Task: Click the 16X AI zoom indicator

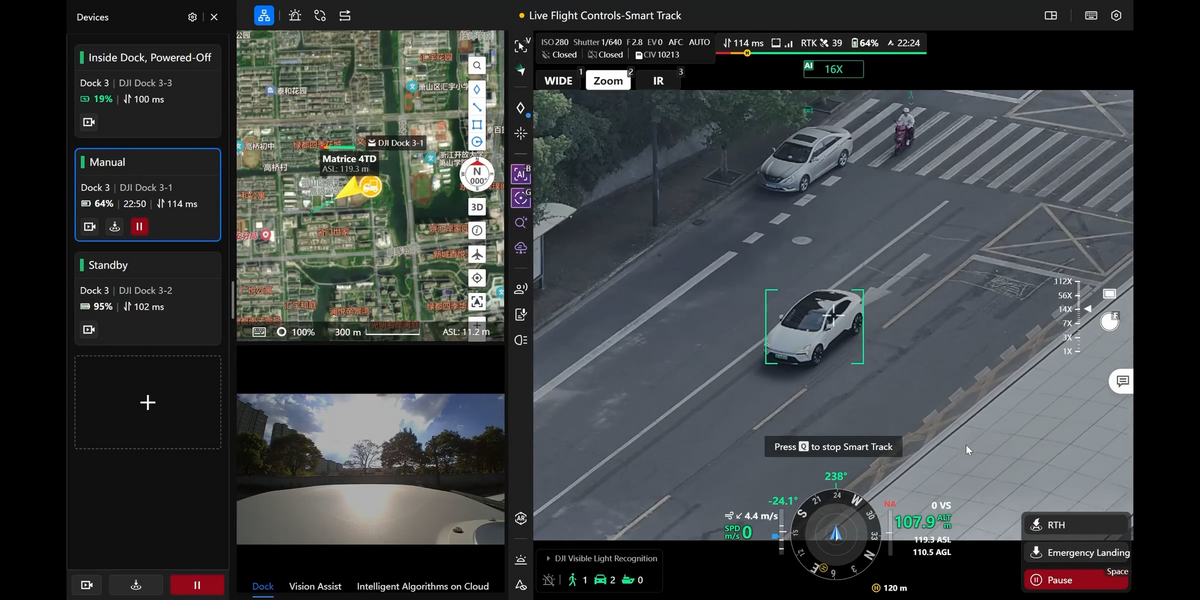Action: pos(833,69)
